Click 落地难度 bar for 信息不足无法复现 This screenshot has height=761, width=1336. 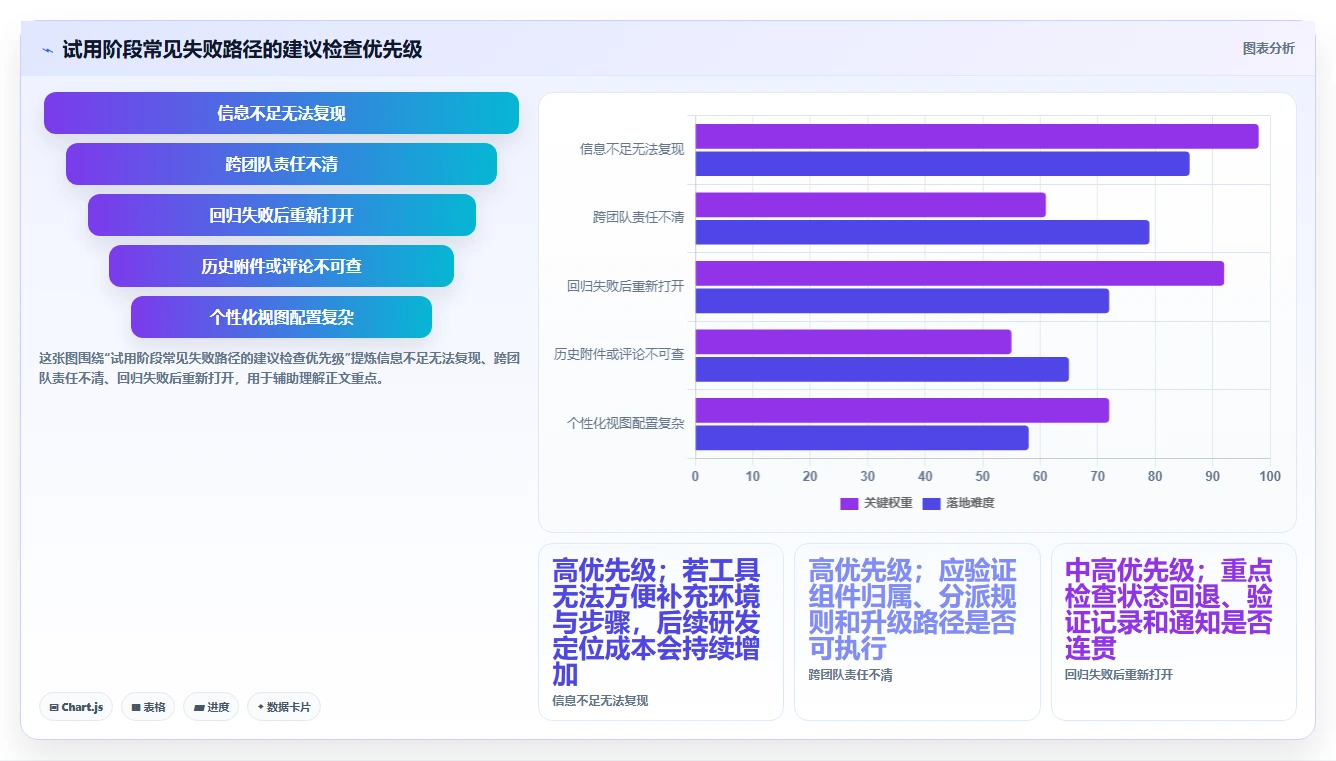[943, 164]
